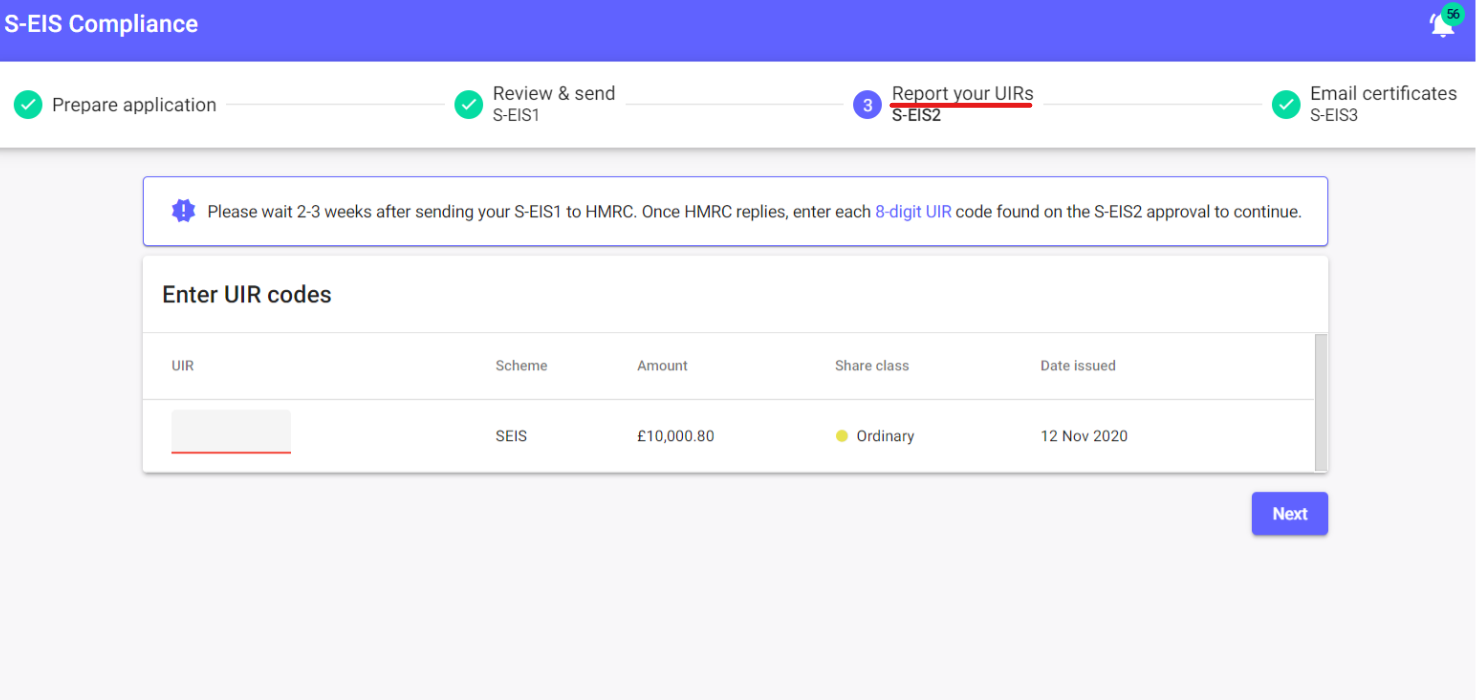Click the S-EIS1 step subtitle
This screenshot has width=1477, height=700.
[x=516, y=115]
